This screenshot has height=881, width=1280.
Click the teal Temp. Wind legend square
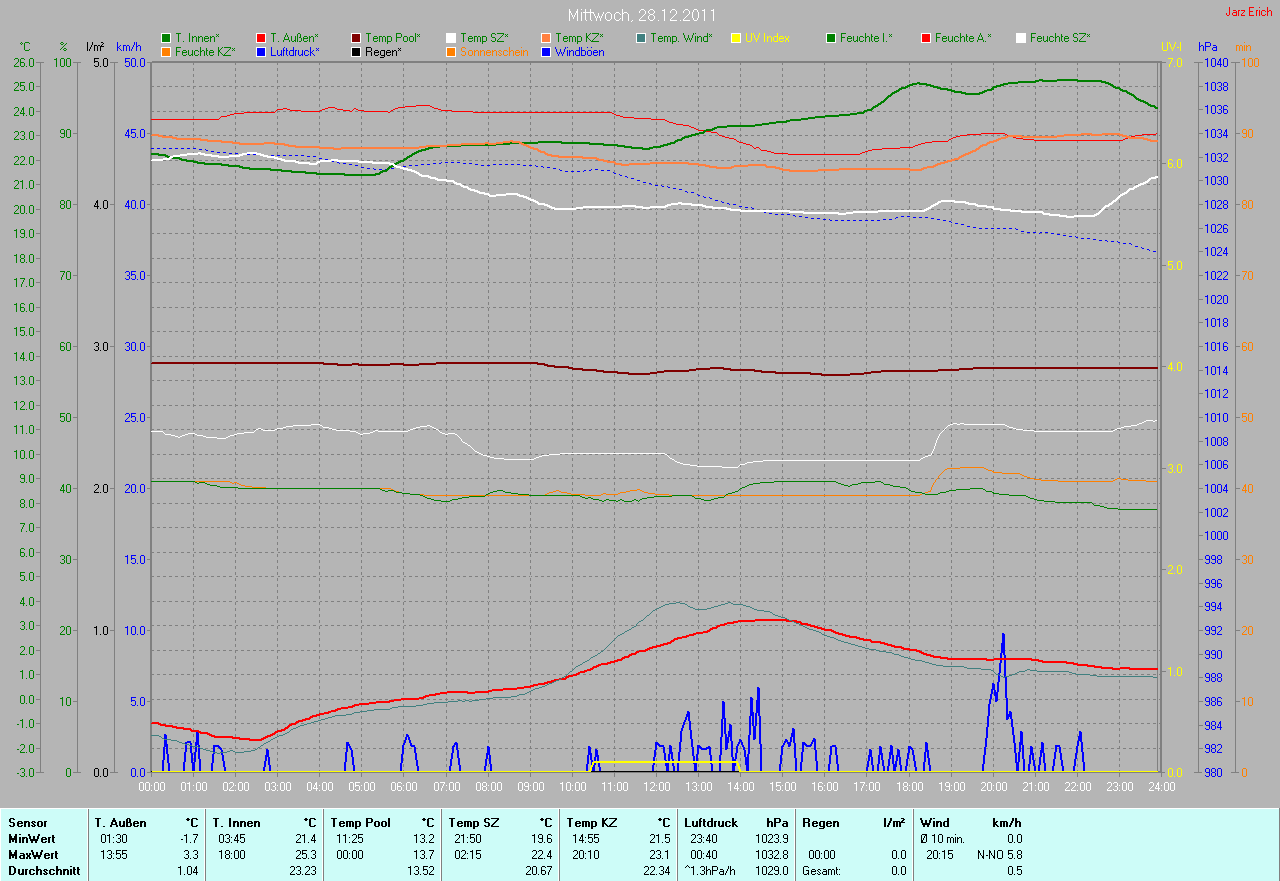coord(641,38)
